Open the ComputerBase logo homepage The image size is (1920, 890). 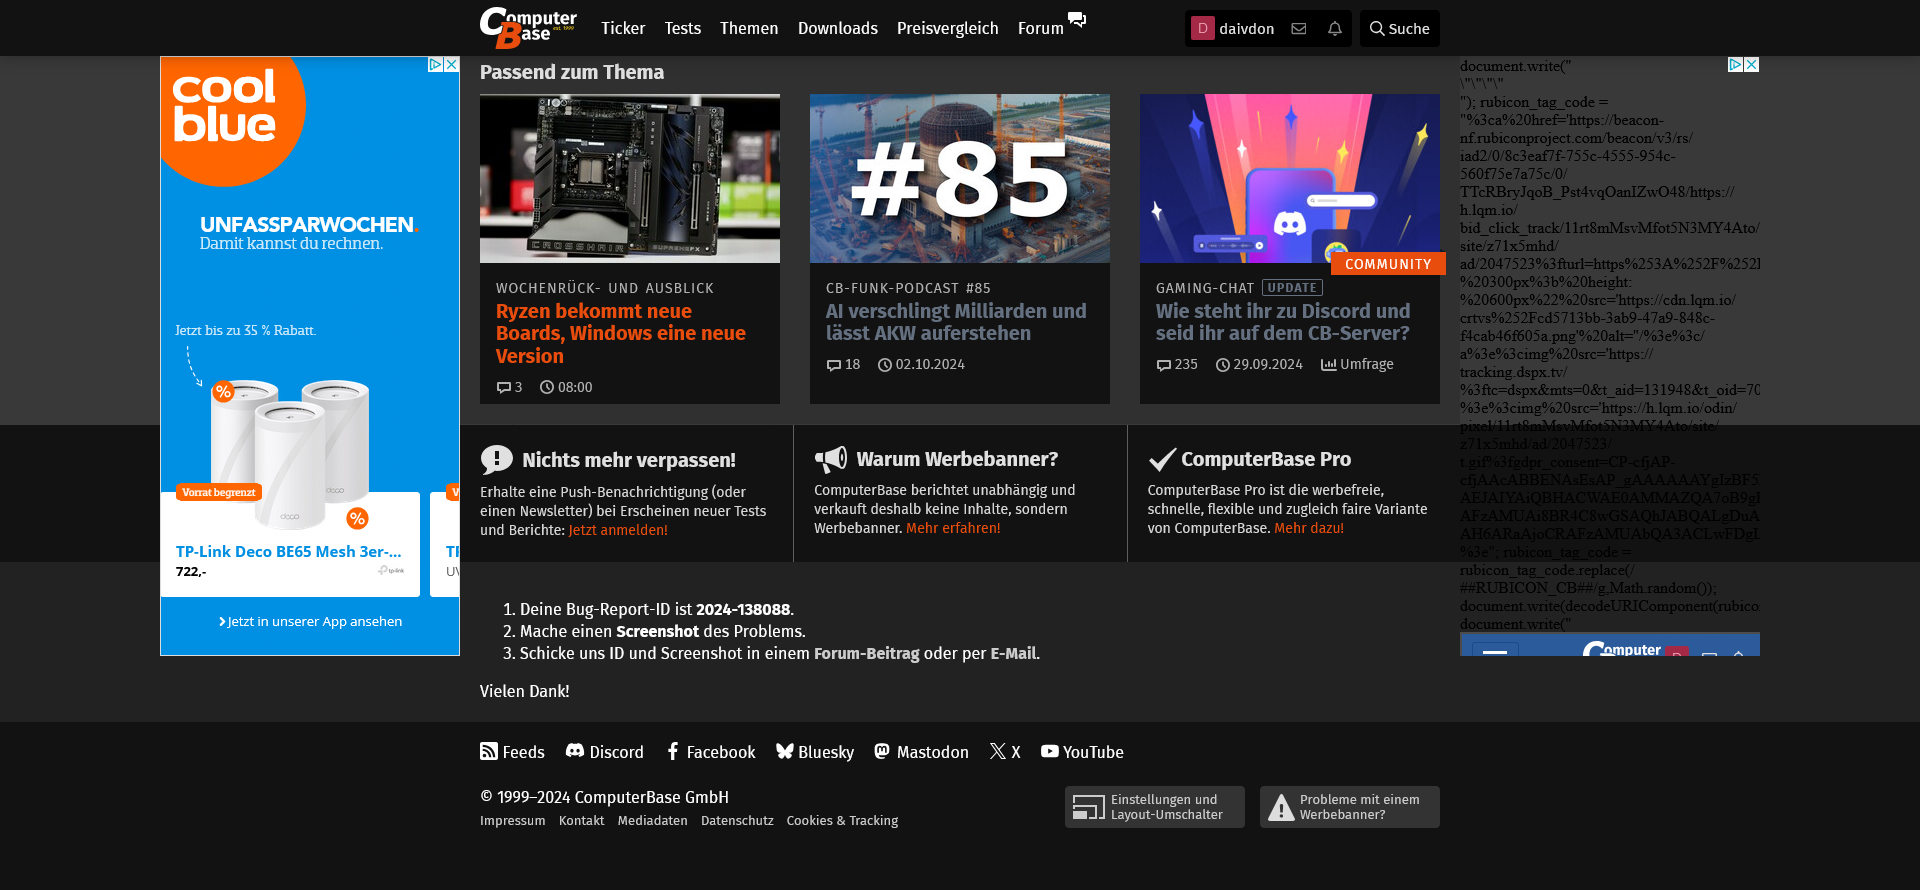528,27
